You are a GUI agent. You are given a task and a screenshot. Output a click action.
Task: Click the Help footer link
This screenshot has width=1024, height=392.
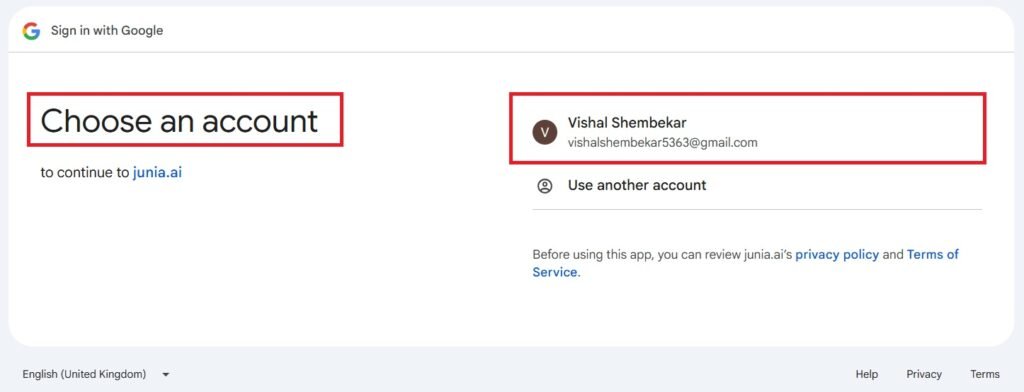tap(867, 374)
